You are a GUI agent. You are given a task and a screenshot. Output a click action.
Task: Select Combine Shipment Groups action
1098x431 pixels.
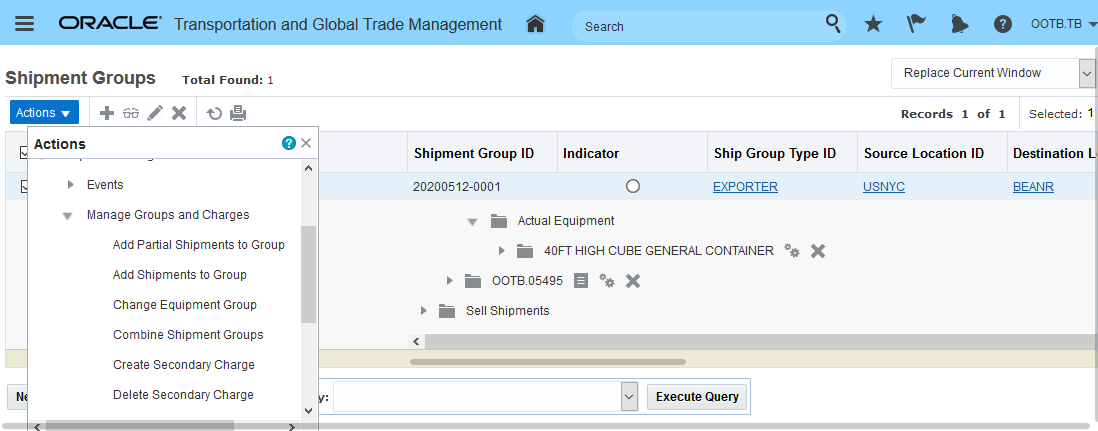pyautogui.click(x=188, y=335)
